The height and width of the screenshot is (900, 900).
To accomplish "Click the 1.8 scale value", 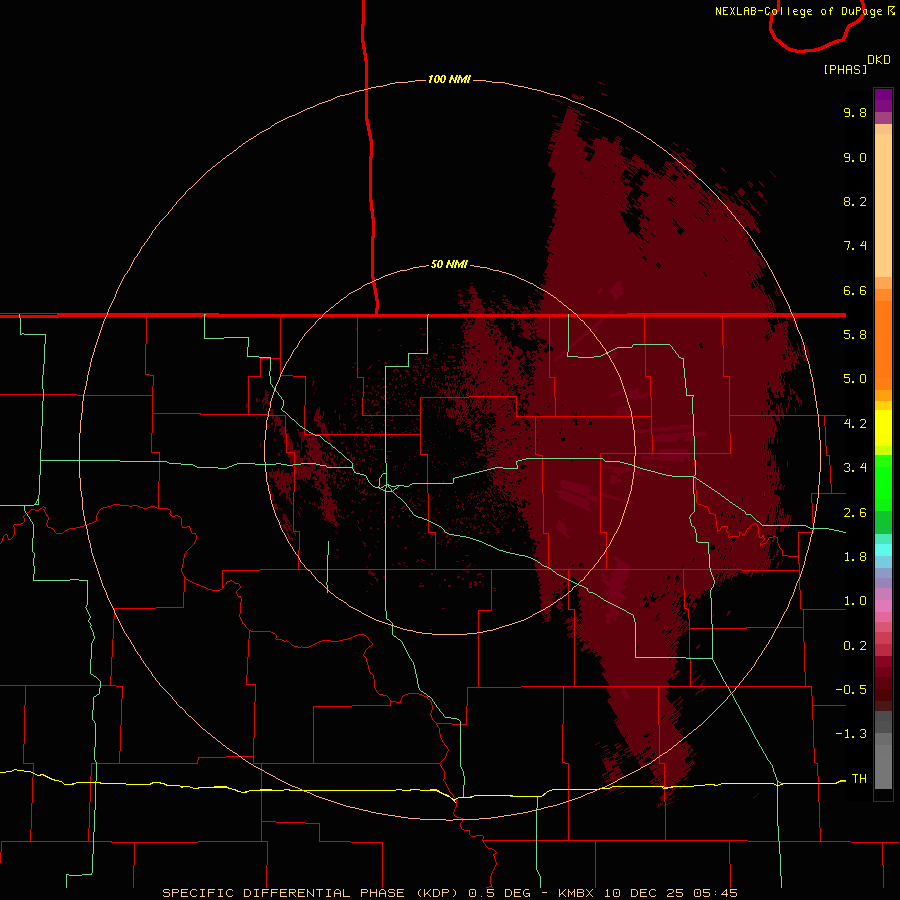I will (855, 557).
